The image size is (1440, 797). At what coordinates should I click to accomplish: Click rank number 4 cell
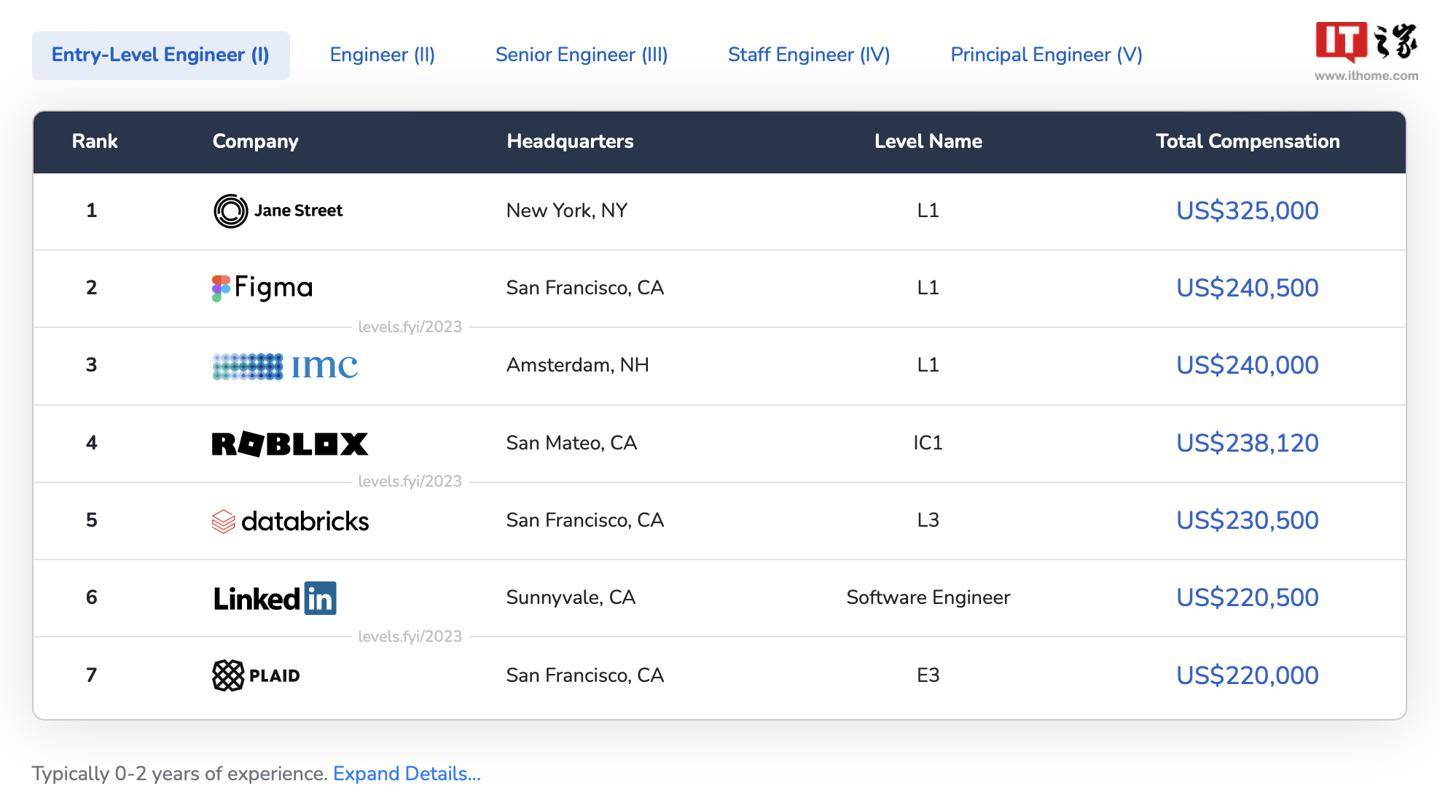[x=92, y=443]
